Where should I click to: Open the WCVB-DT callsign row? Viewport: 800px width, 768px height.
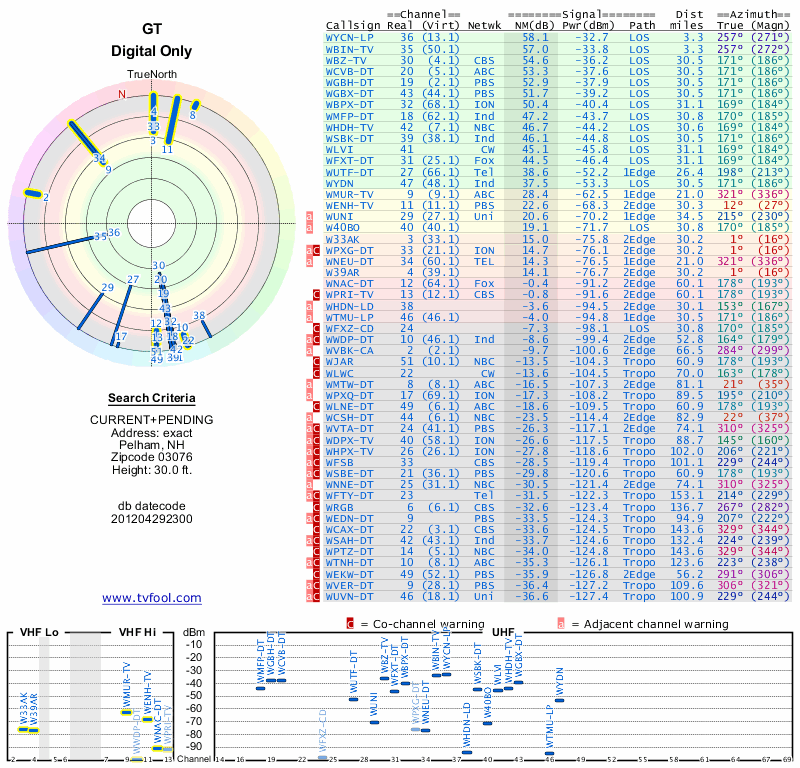pos(349,71)
